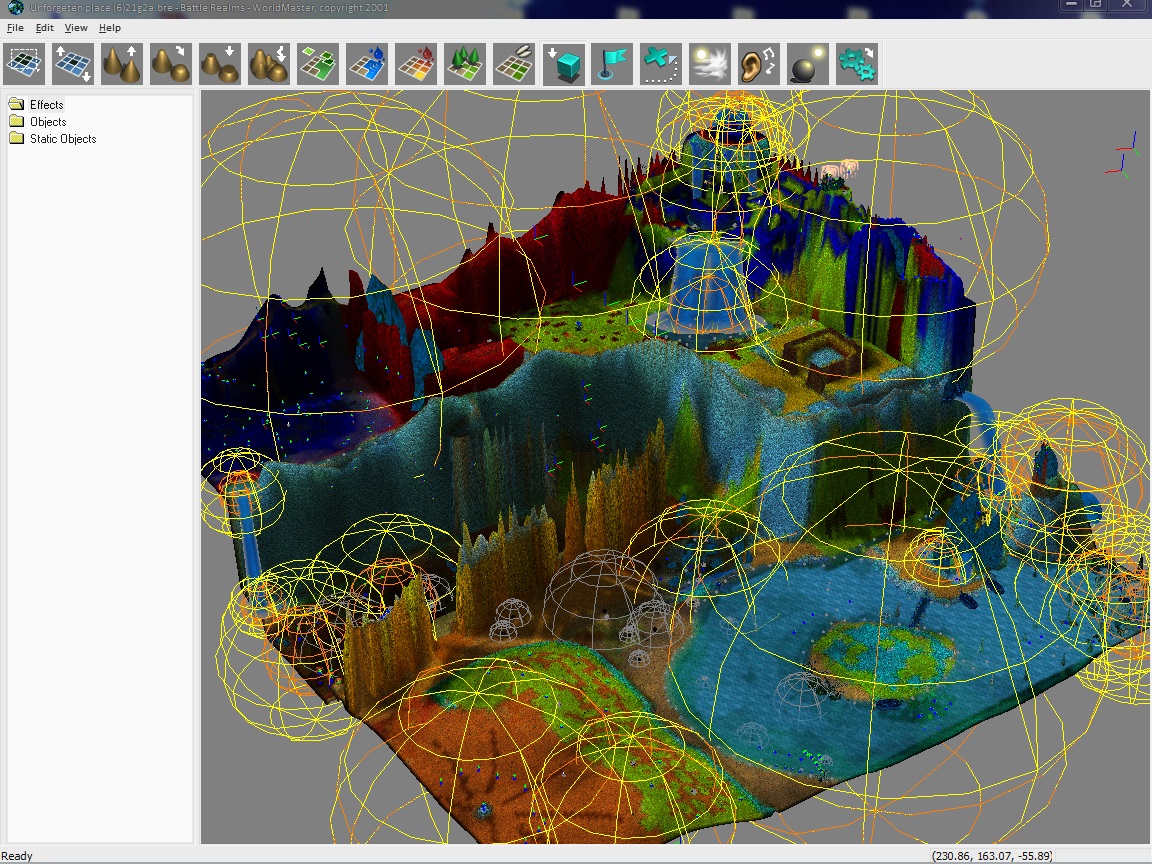
Task: Open the Edit menu
Action: click(x=45, y=28)
